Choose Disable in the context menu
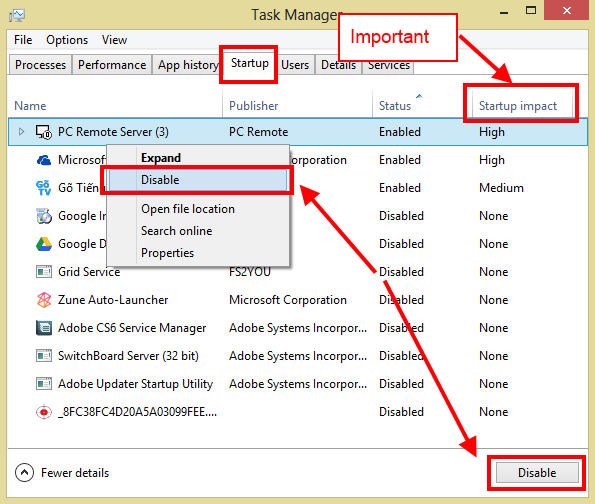 pyautogui.click(x=197, y=180)
